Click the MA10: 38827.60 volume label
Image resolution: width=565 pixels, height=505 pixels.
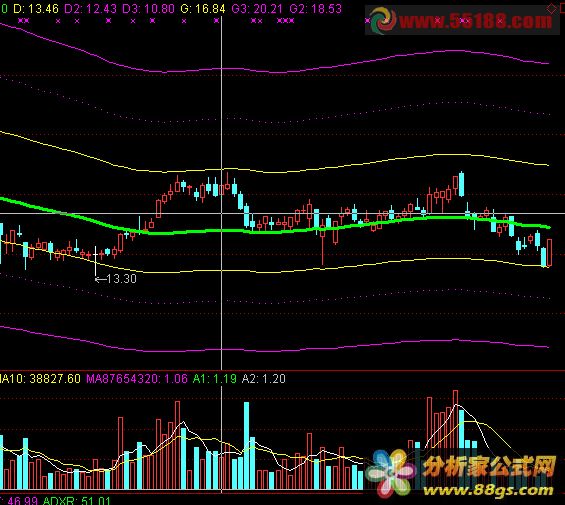tap(40, 378)
